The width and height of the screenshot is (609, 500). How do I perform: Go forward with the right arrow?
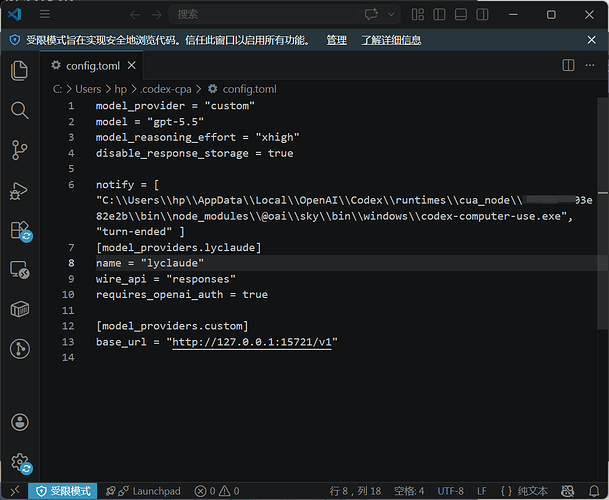(x=157, y=15)
